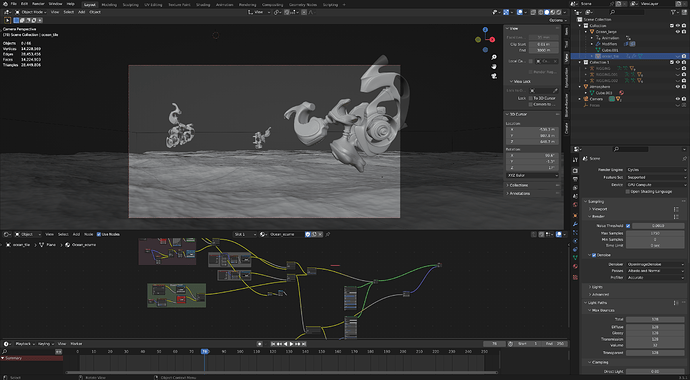Viewport: 690px width, 380px height.
Task: Open the Prefilter Accurate dropdown
Action: coord(657,278)
